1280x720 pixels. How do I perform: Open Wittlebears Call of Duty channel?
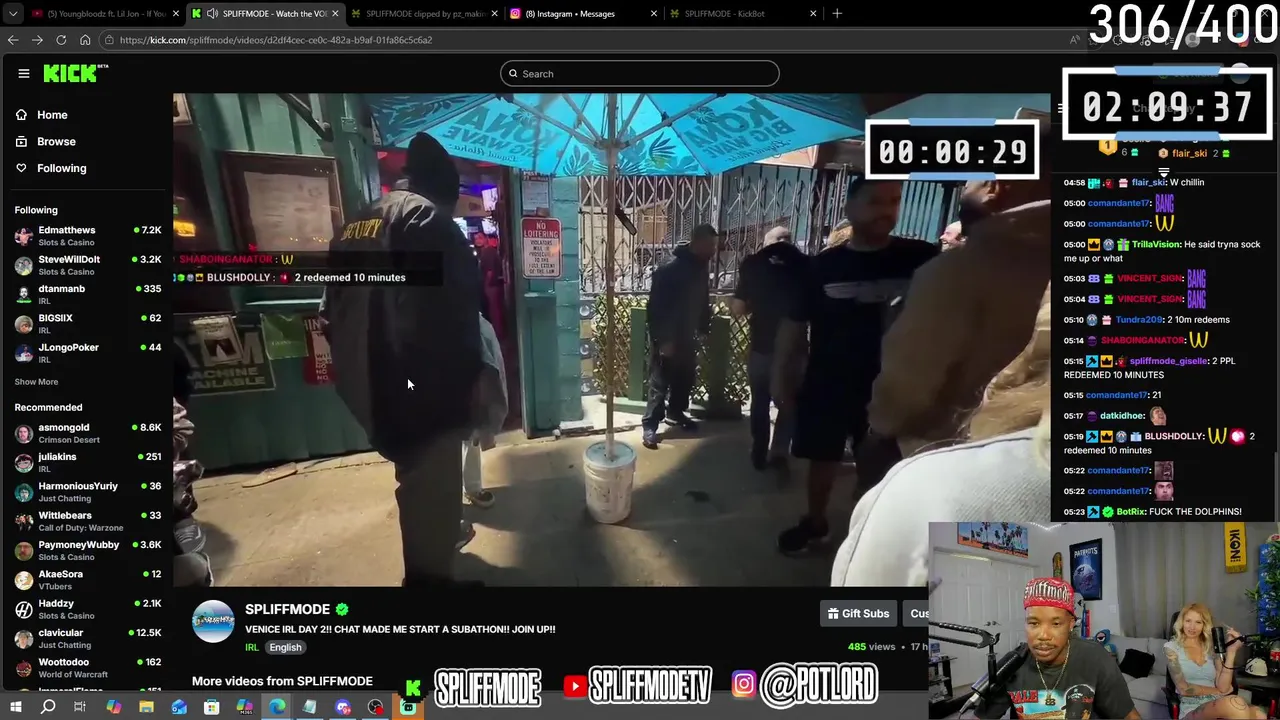point(88,521)
